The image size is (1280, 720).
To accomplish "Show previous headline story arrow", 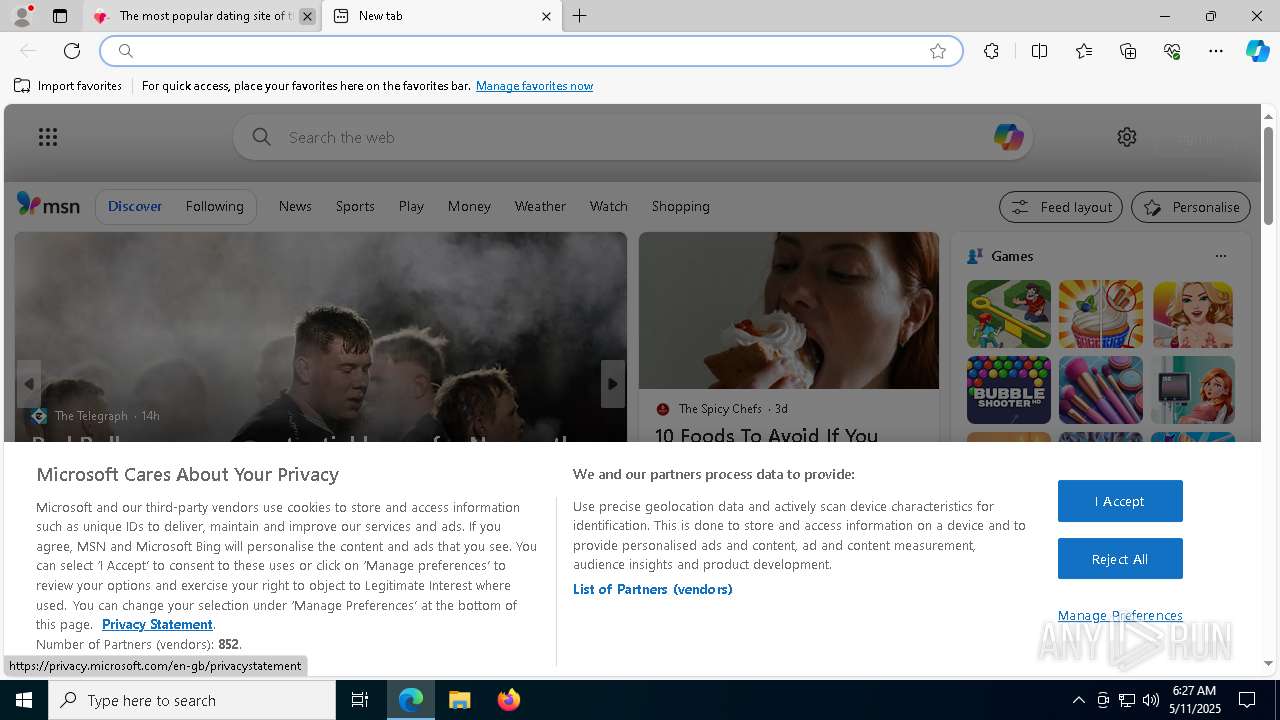I will coord(29,384).
